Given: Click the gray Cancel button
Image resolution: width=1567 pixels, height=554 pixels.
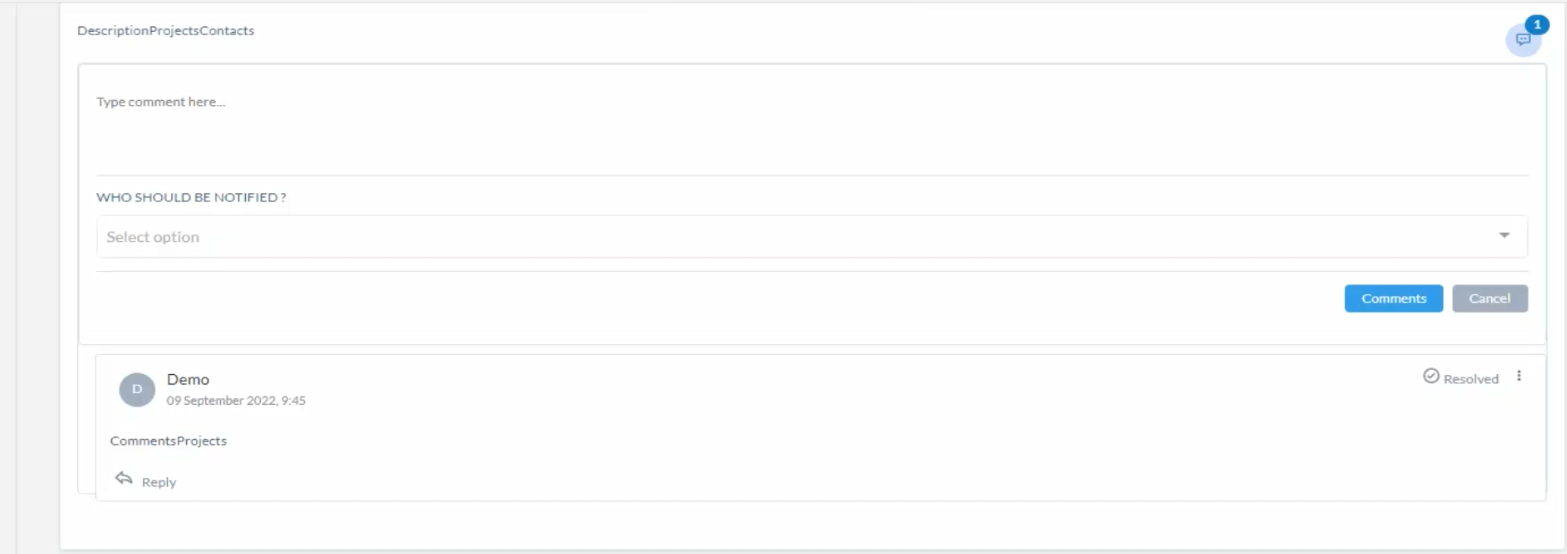Looking at the screenshot, I should [x=1490, y=298].
